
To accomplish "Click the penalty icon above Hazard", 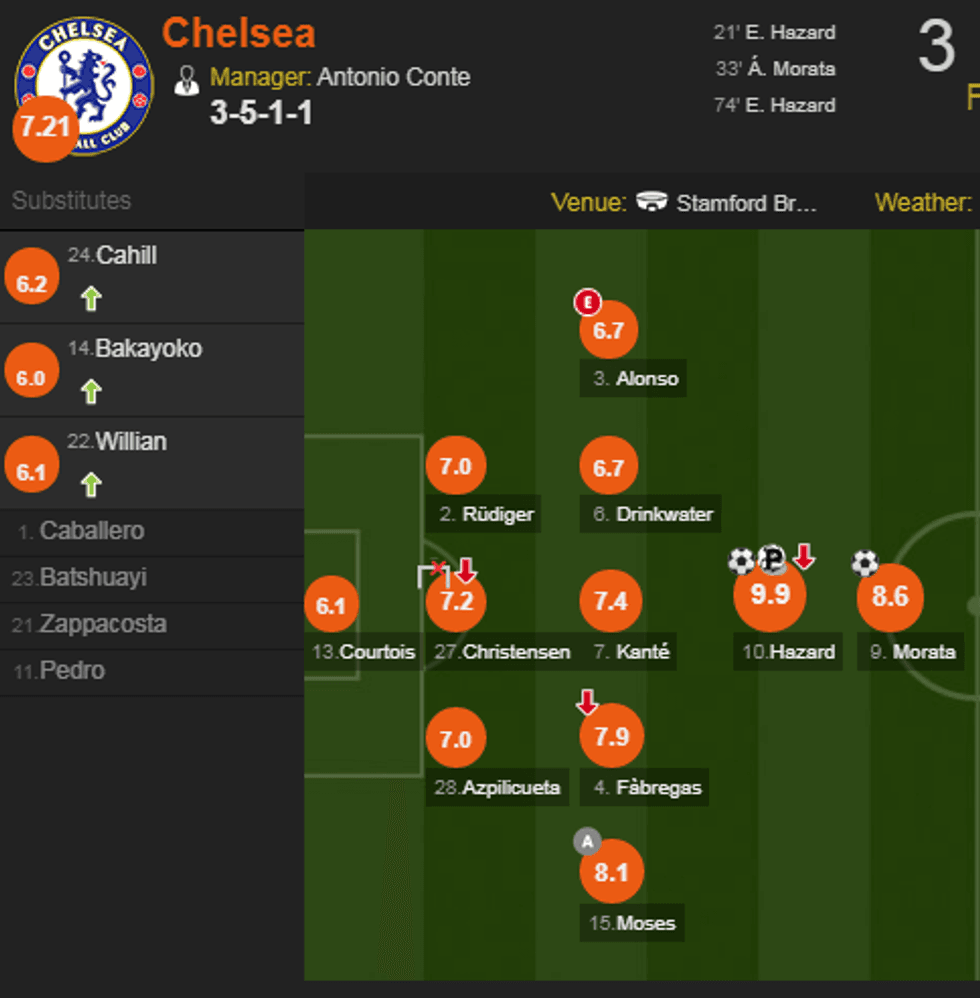I will point(772,560).
